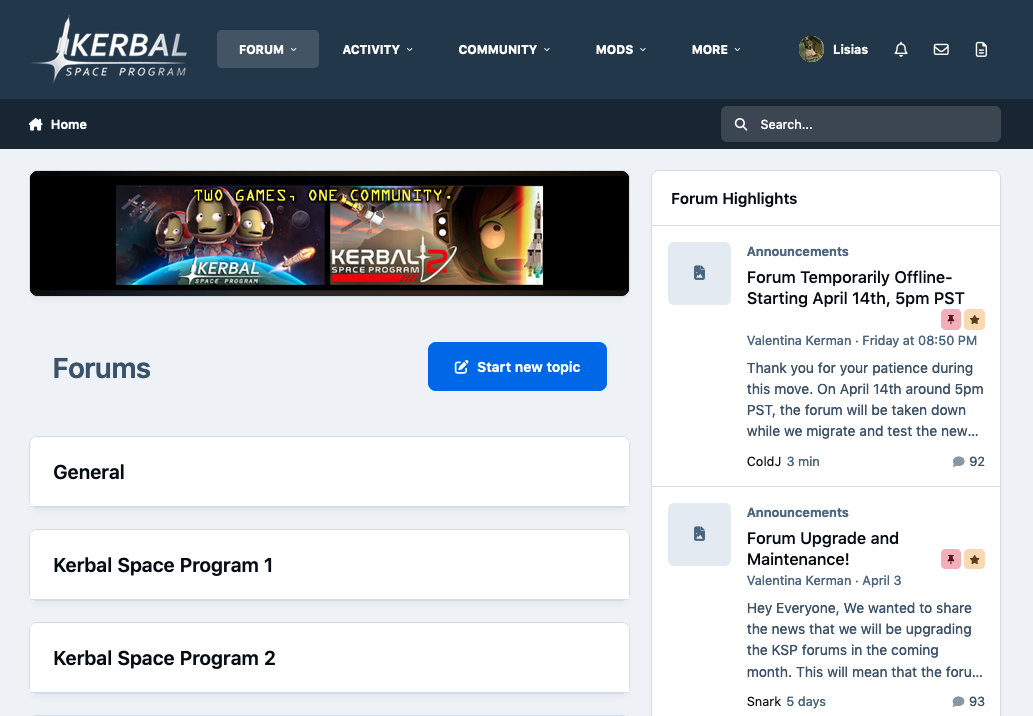Expand Kerbal Space Program 1 category
The height and width of the screenshot is (716, 1033).
(329, 565)
